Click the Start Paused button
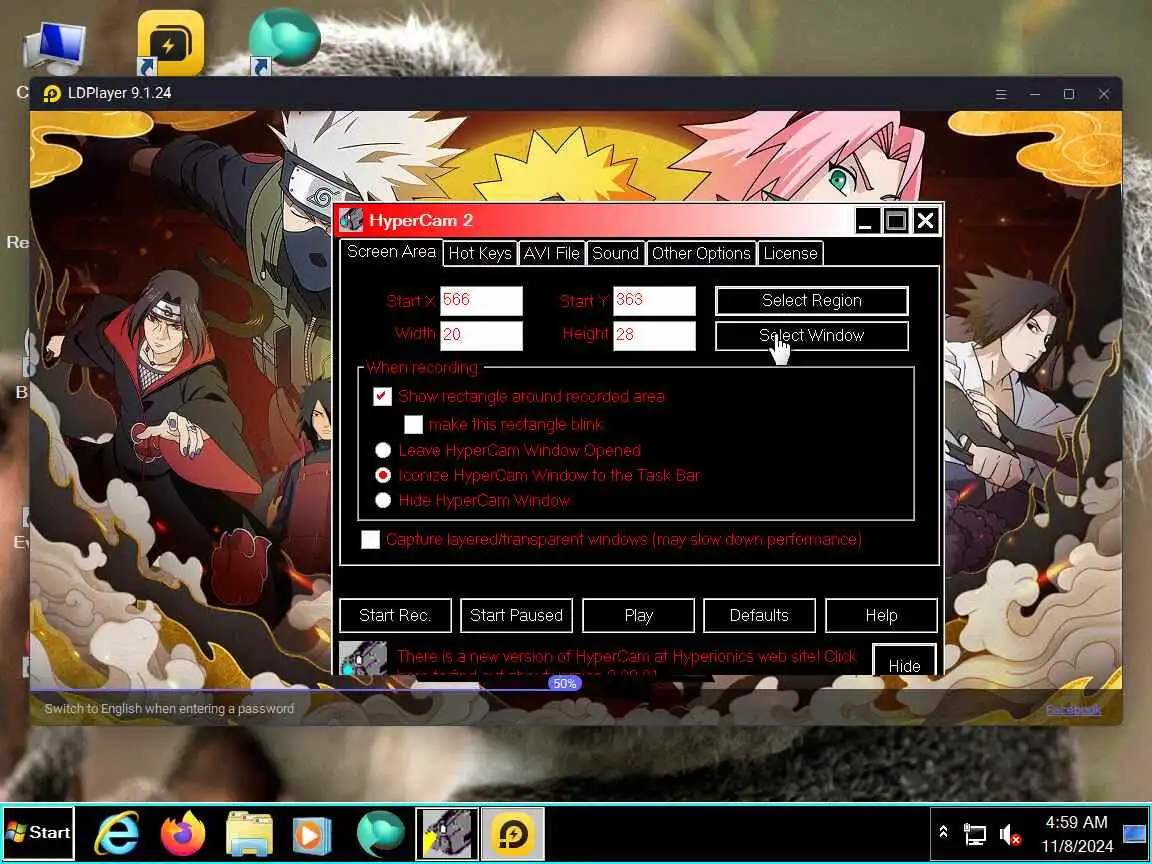The width and height of the screenshot is (1152, 864). click(x=516, y=616)
